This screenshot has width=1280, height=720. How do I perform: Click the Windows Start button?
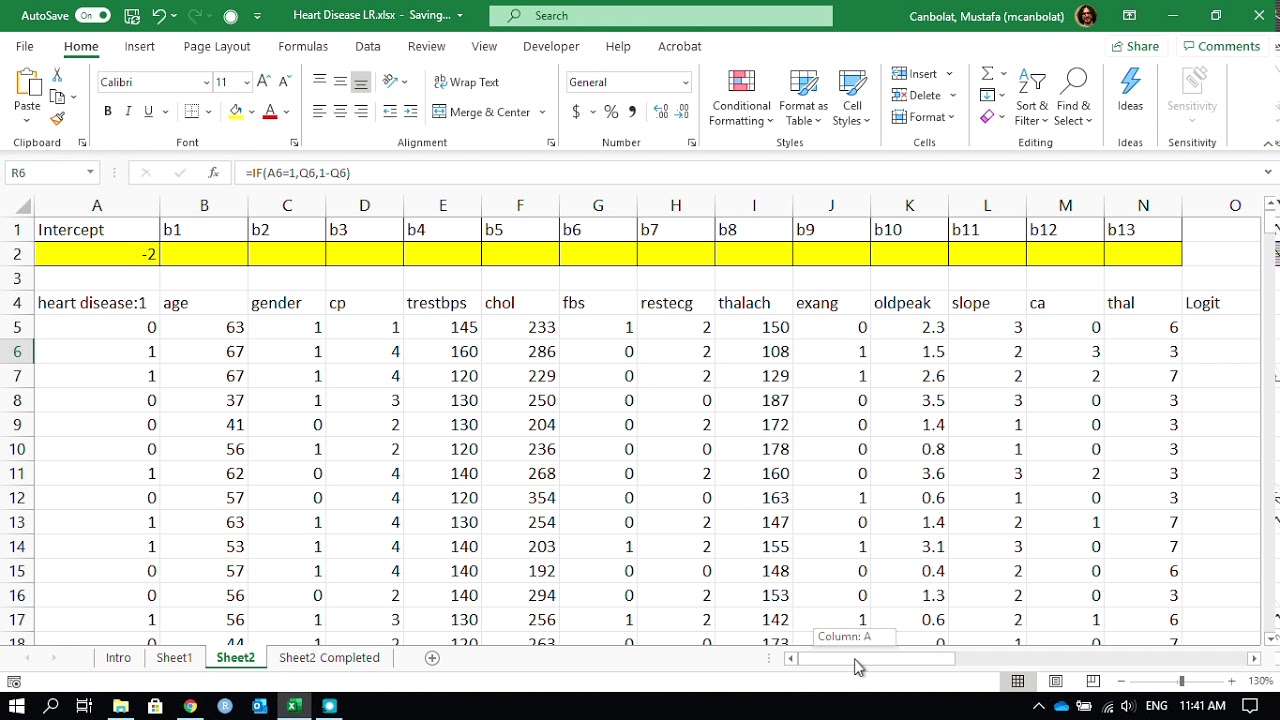[17, 706]
